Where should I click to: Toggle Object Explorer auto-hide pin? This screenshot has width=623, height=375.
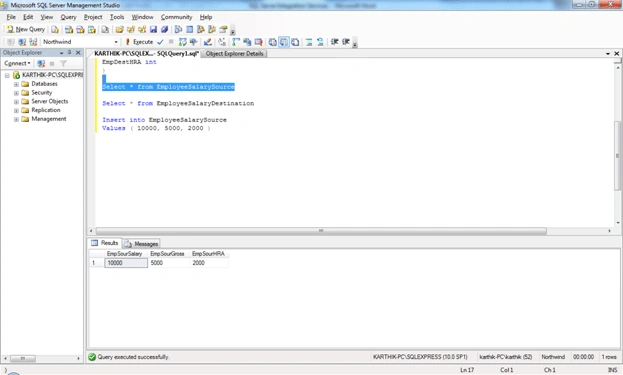coord(70,52)
